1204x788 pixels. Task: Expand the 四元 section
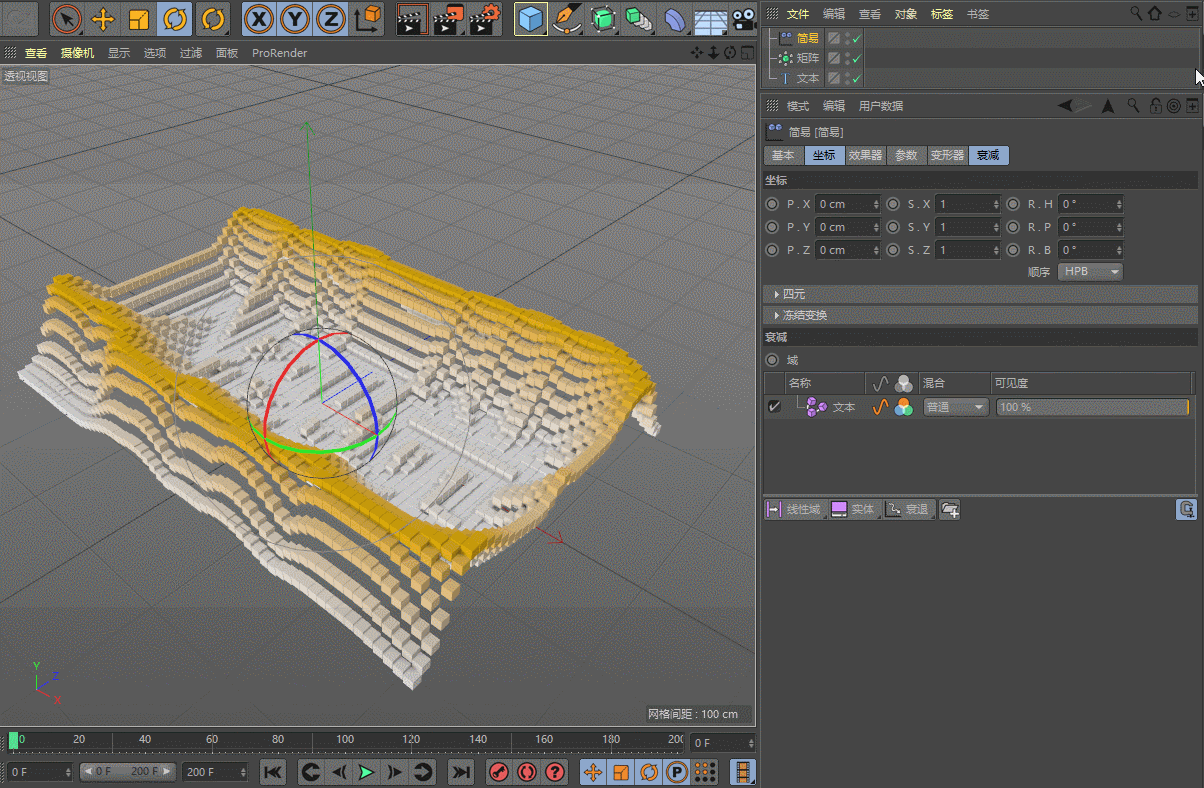point(980,294)
